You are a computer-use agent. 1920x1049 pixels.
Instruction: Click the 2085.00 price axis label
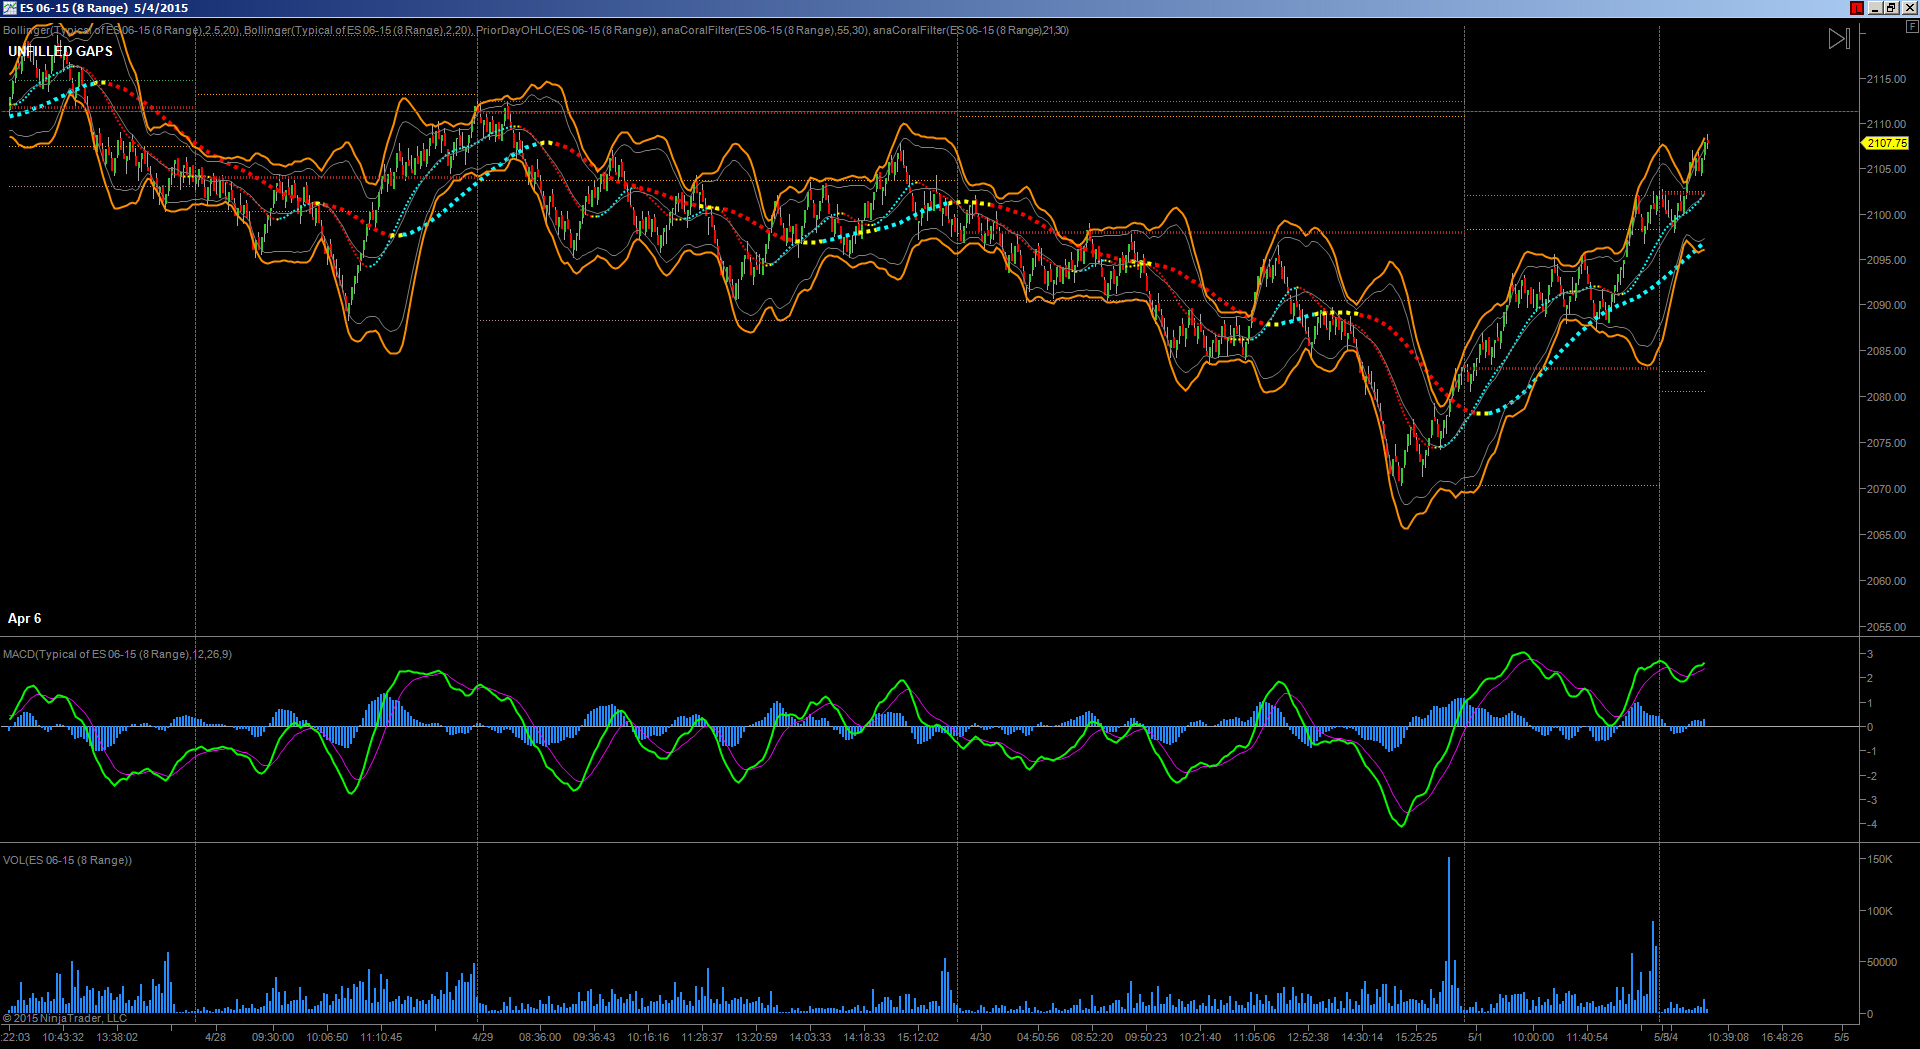(x=1886, y=351)
